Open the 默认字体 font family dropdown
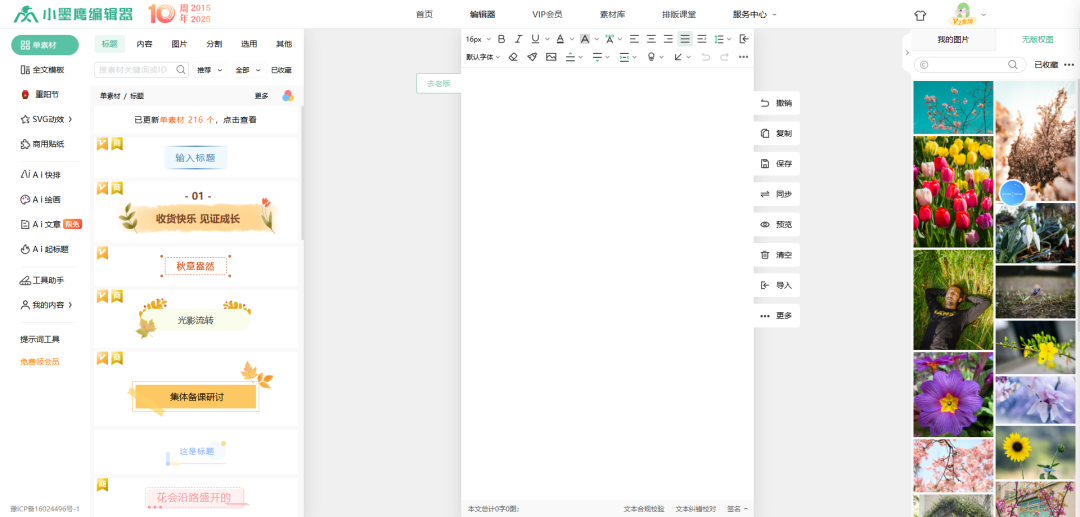 [484, 57]
